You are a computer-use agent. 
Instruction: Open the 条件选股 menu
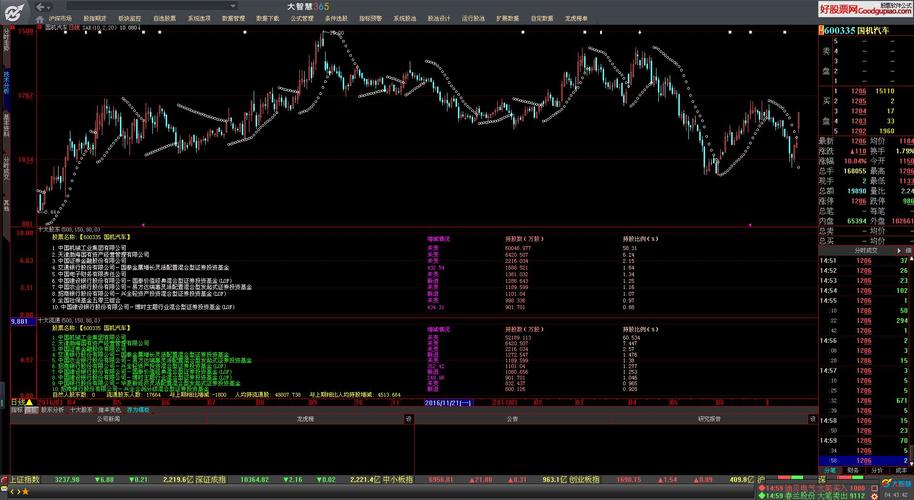click(336, 19)
